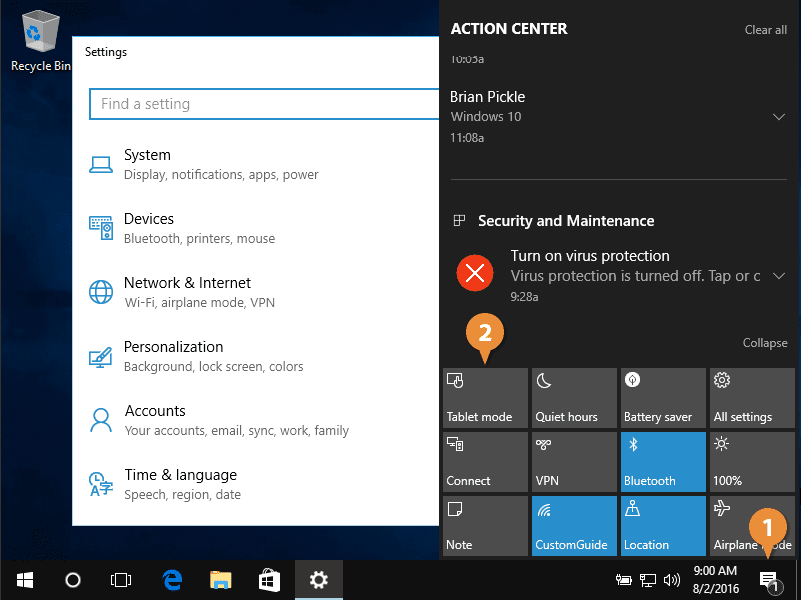Click the 100% brightness quick action tile
Viewport: 801px width, 600px height.
point(752,462)
